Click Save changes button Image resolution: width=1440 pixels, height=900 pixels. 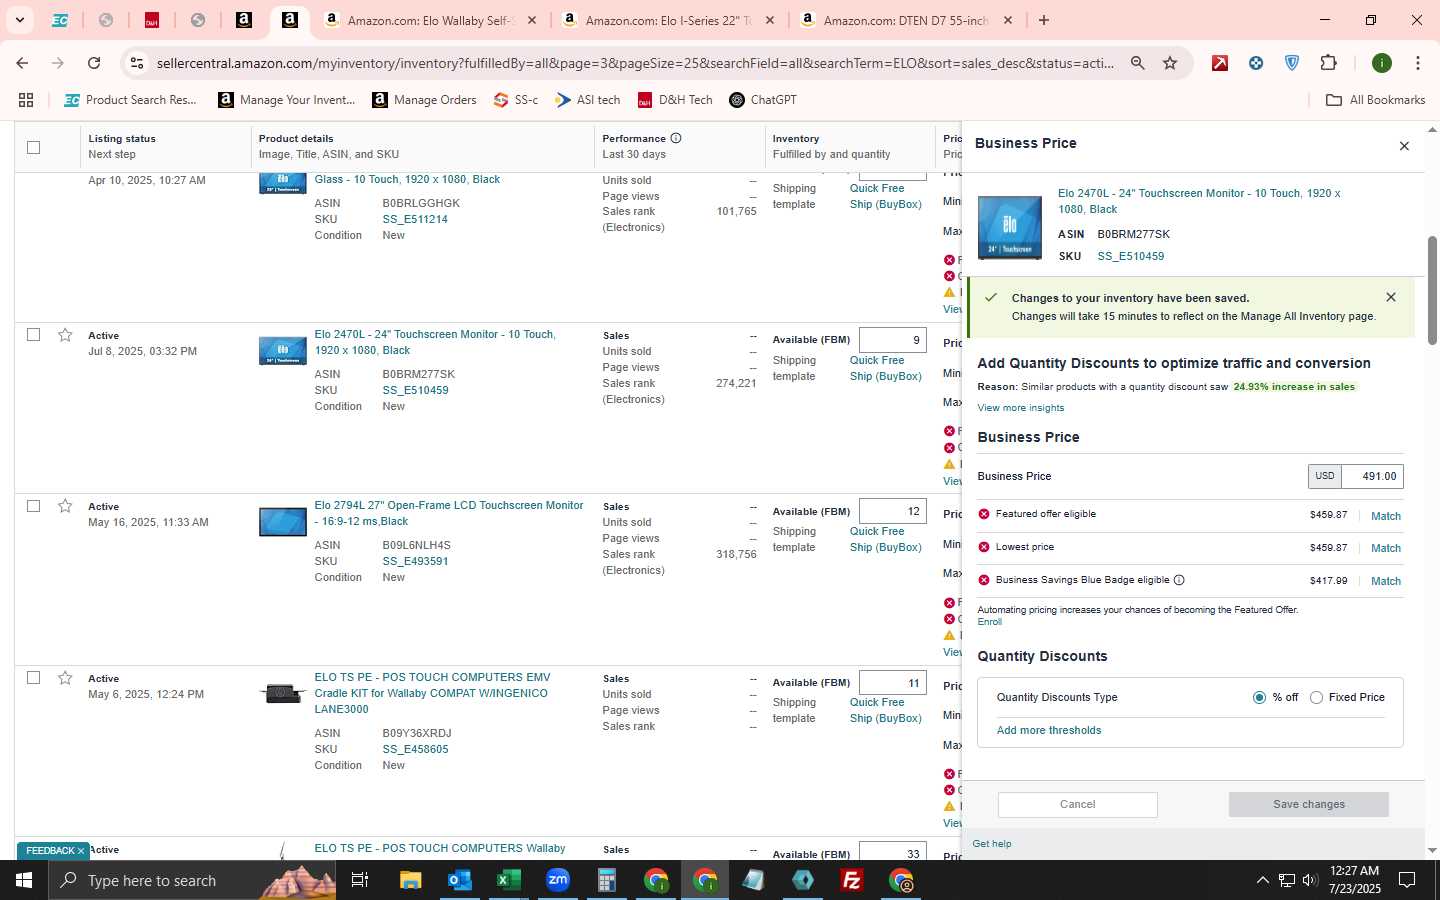pyautogui.click(x=1308, y=804)
